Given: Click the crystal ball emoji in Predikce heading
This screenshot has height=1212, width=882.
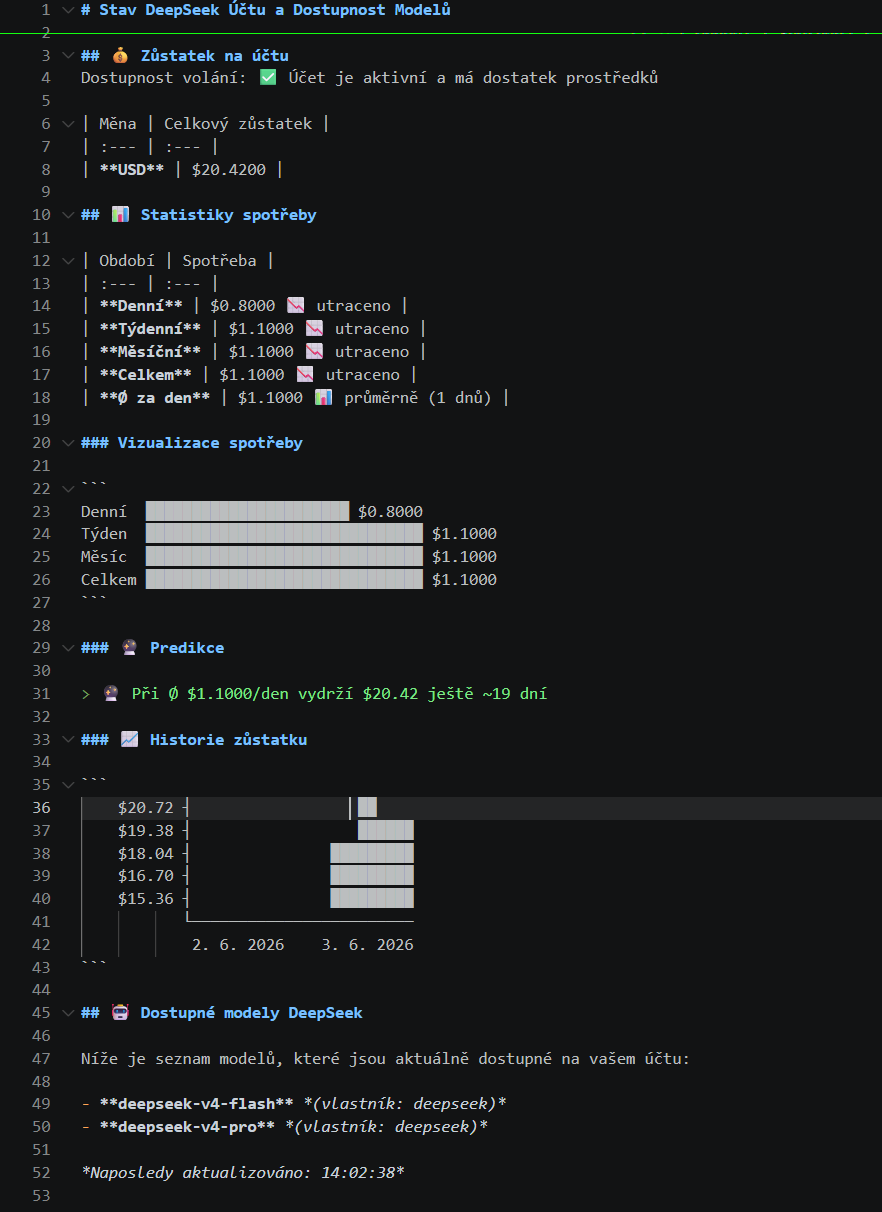Looking at the screenshot, I should click(x=129, y=648).
